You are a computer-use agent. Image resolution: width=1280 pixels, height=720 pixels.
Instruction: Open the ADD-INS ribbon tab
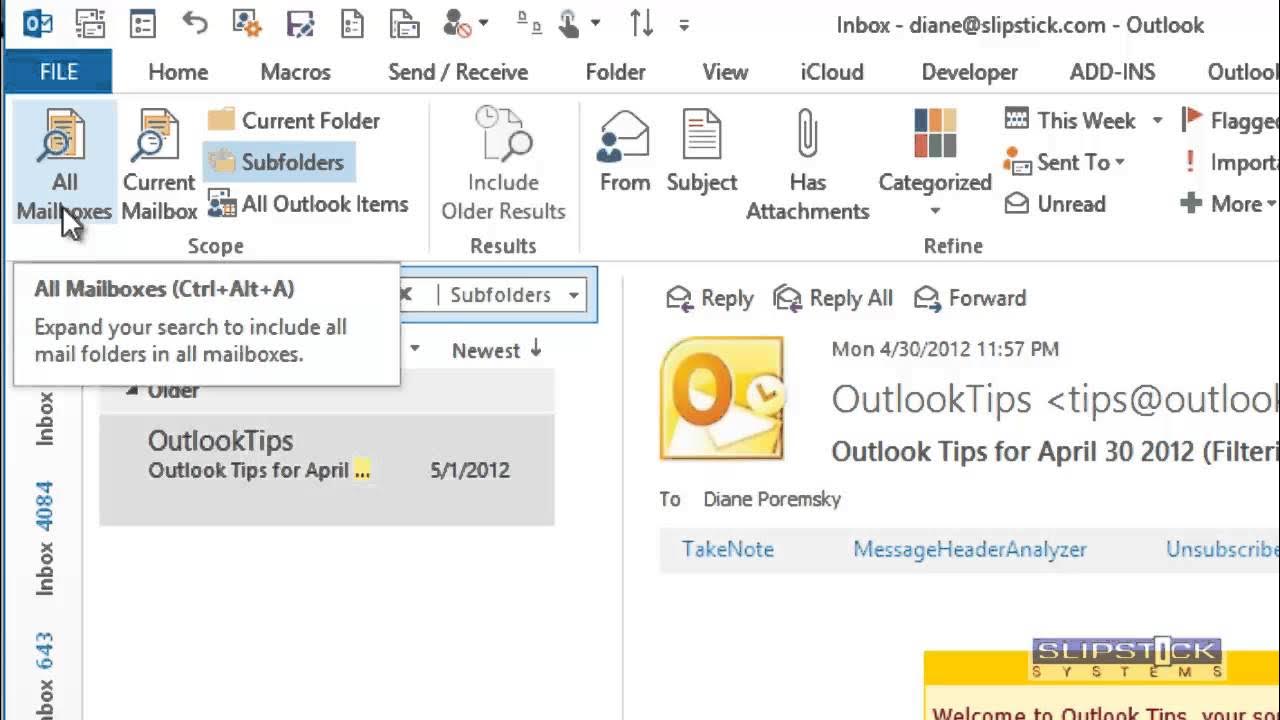1112,72
